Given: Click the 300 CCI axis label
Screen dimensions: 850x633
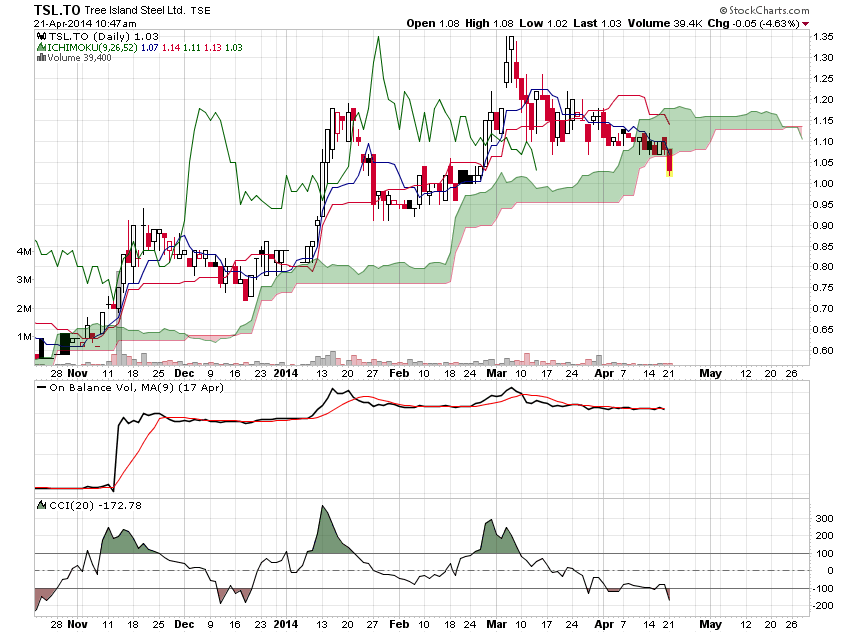Looking at the screenshot, I should 825,519.
